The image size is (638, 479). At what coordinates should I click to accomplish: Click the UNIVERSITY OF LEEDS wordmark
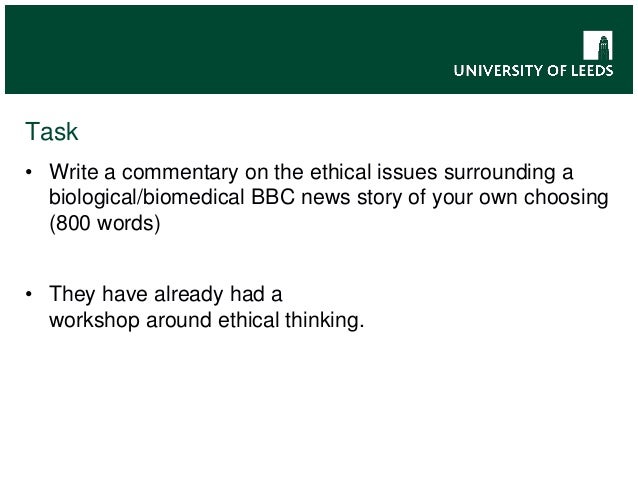533,71
